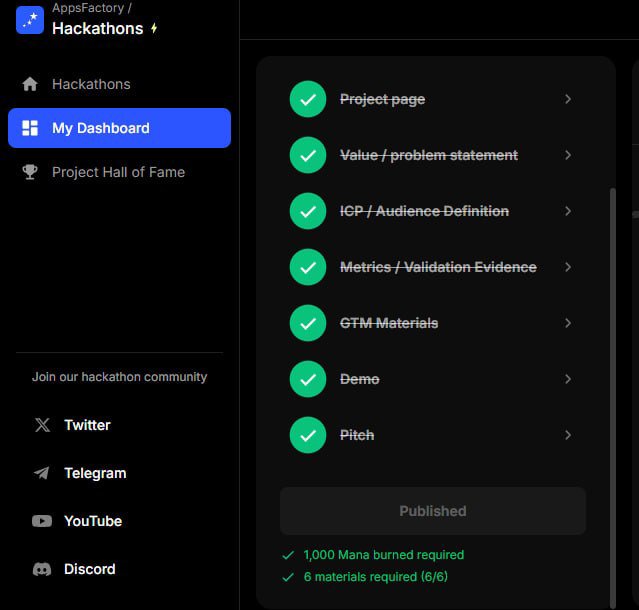Click the 6 materials required (6/6) text

[x=376, y=577]
